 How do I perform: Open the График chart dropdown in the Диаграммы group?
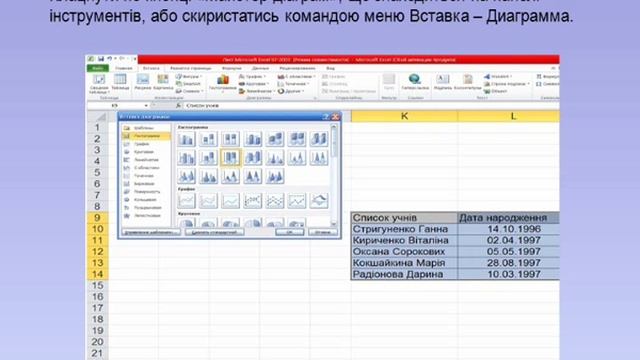click(x=253, y=76)
